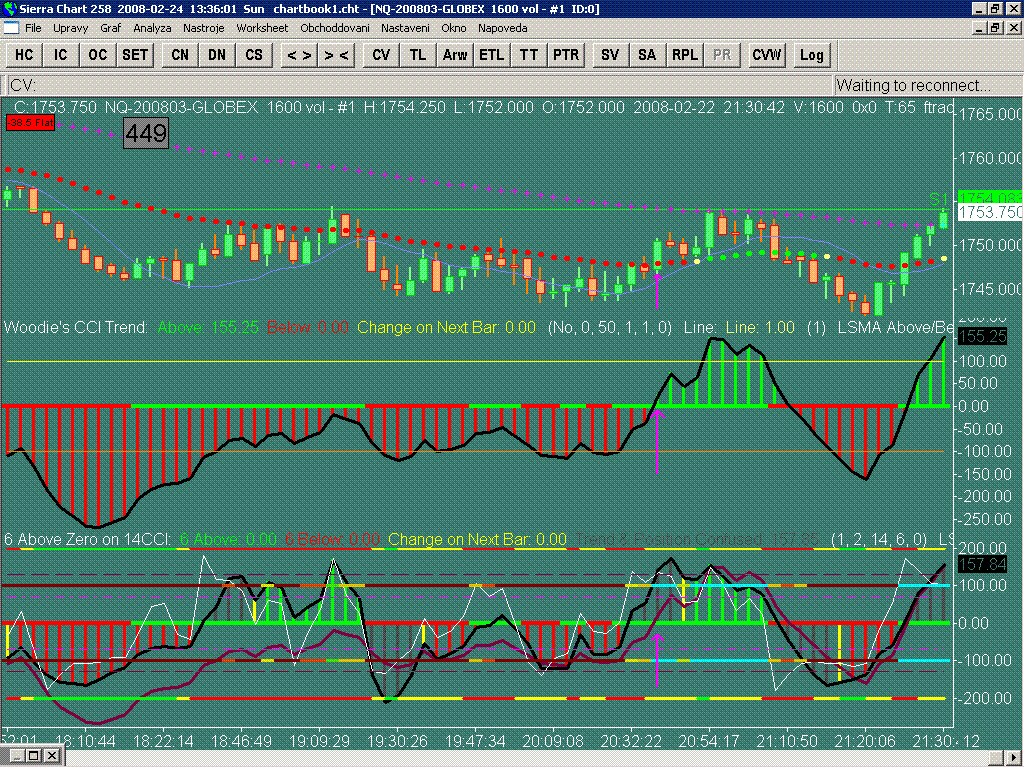Click the '6 Above Zero on 14CCI:' study label

tap(88, 539)
